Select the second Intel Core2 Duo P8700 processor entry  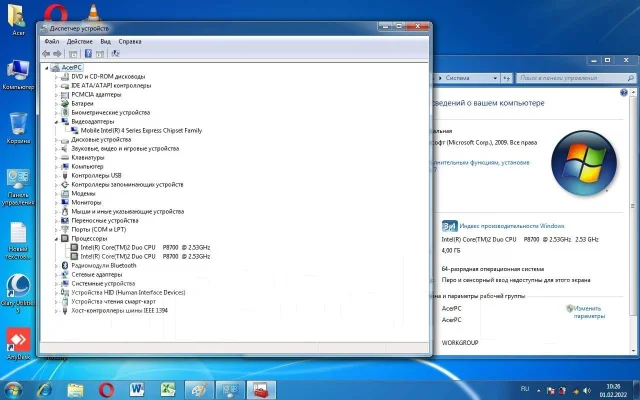tap(145, 256)
